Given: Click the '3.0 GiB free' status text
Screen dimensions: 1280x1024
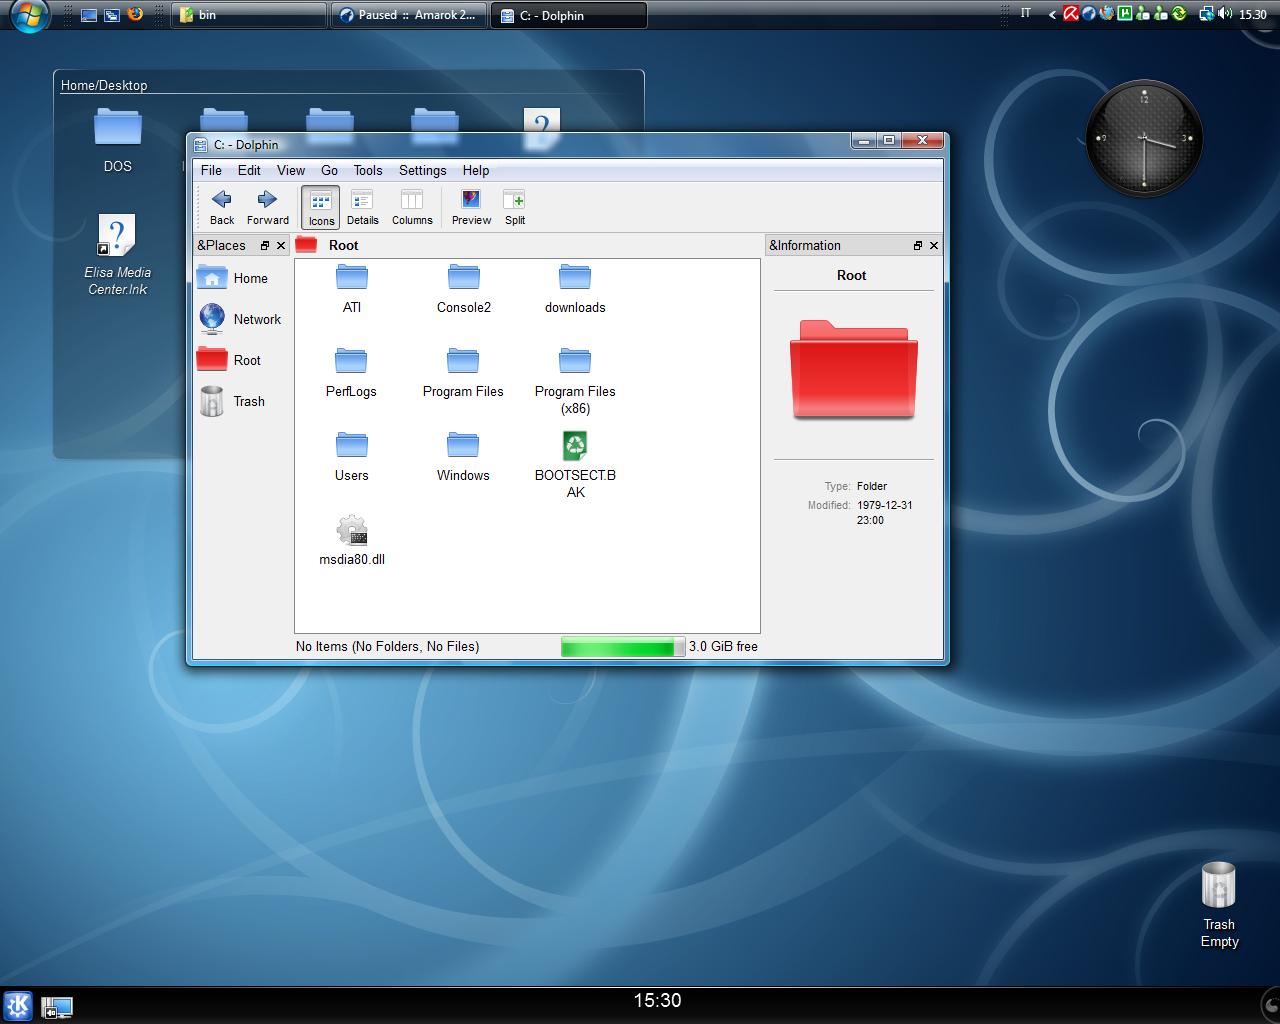Looking at the screenshot, I should (x=723, y=647).
